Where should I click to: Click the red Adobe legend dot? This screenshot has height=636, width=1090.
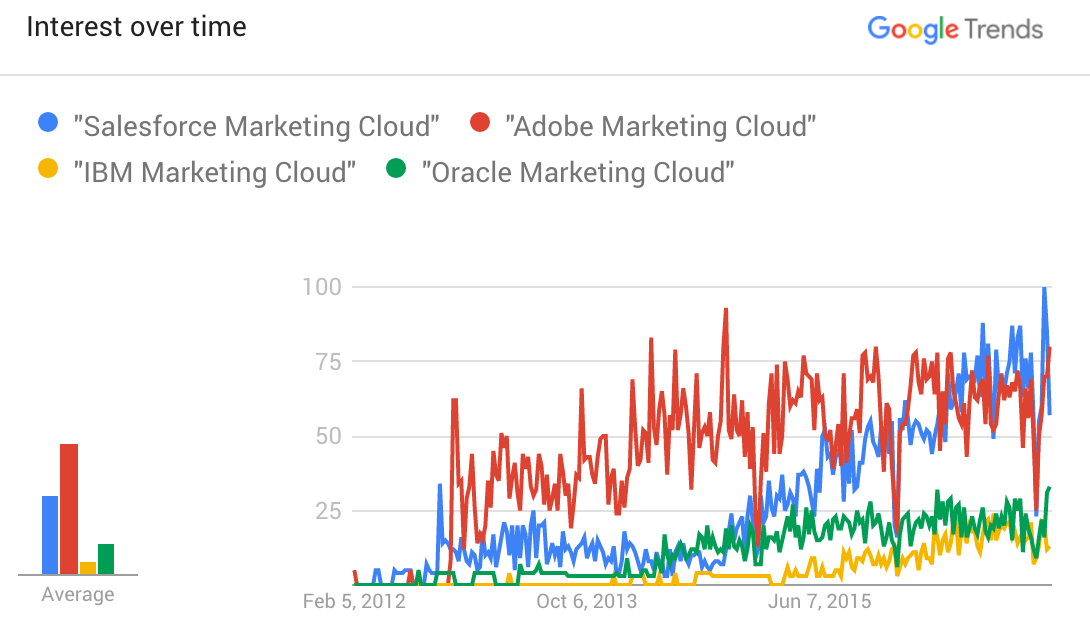[480, 125]
